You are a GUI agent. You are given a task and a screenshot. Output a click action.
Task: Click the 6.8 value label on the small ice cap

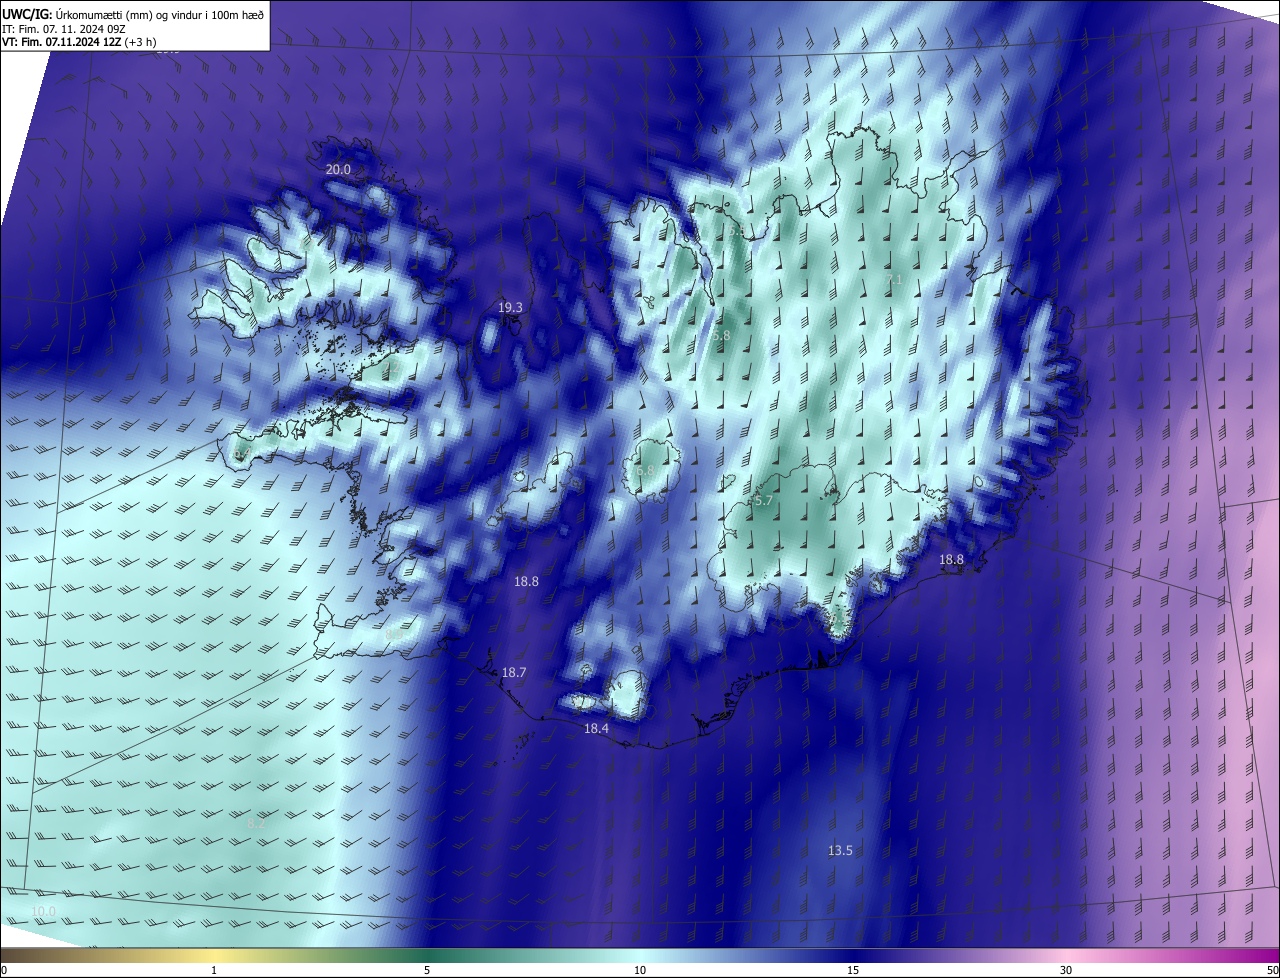[x=645, y=470]
